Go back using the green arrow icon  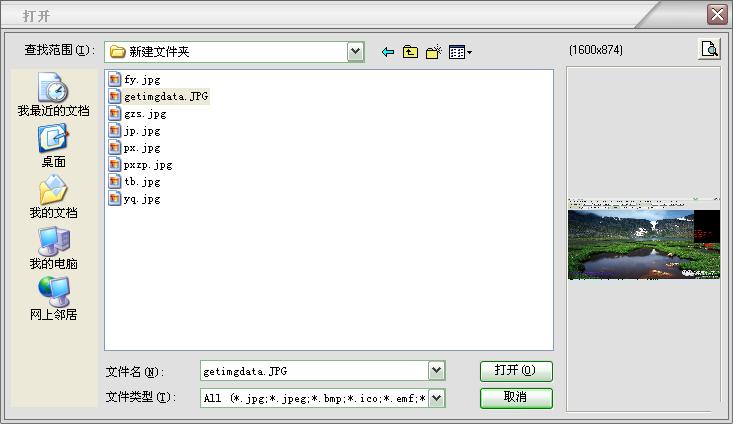tap(388, 52)
